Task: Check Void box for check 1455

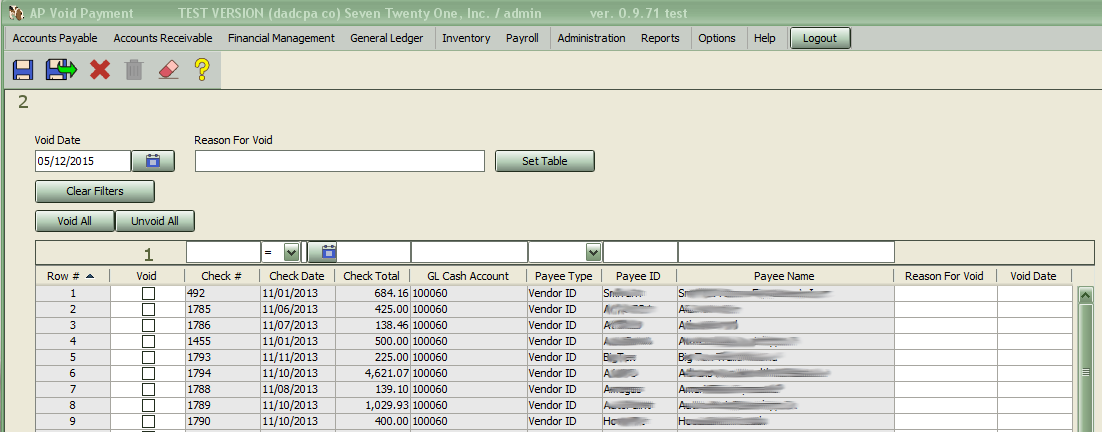Action: click(148, 341)
